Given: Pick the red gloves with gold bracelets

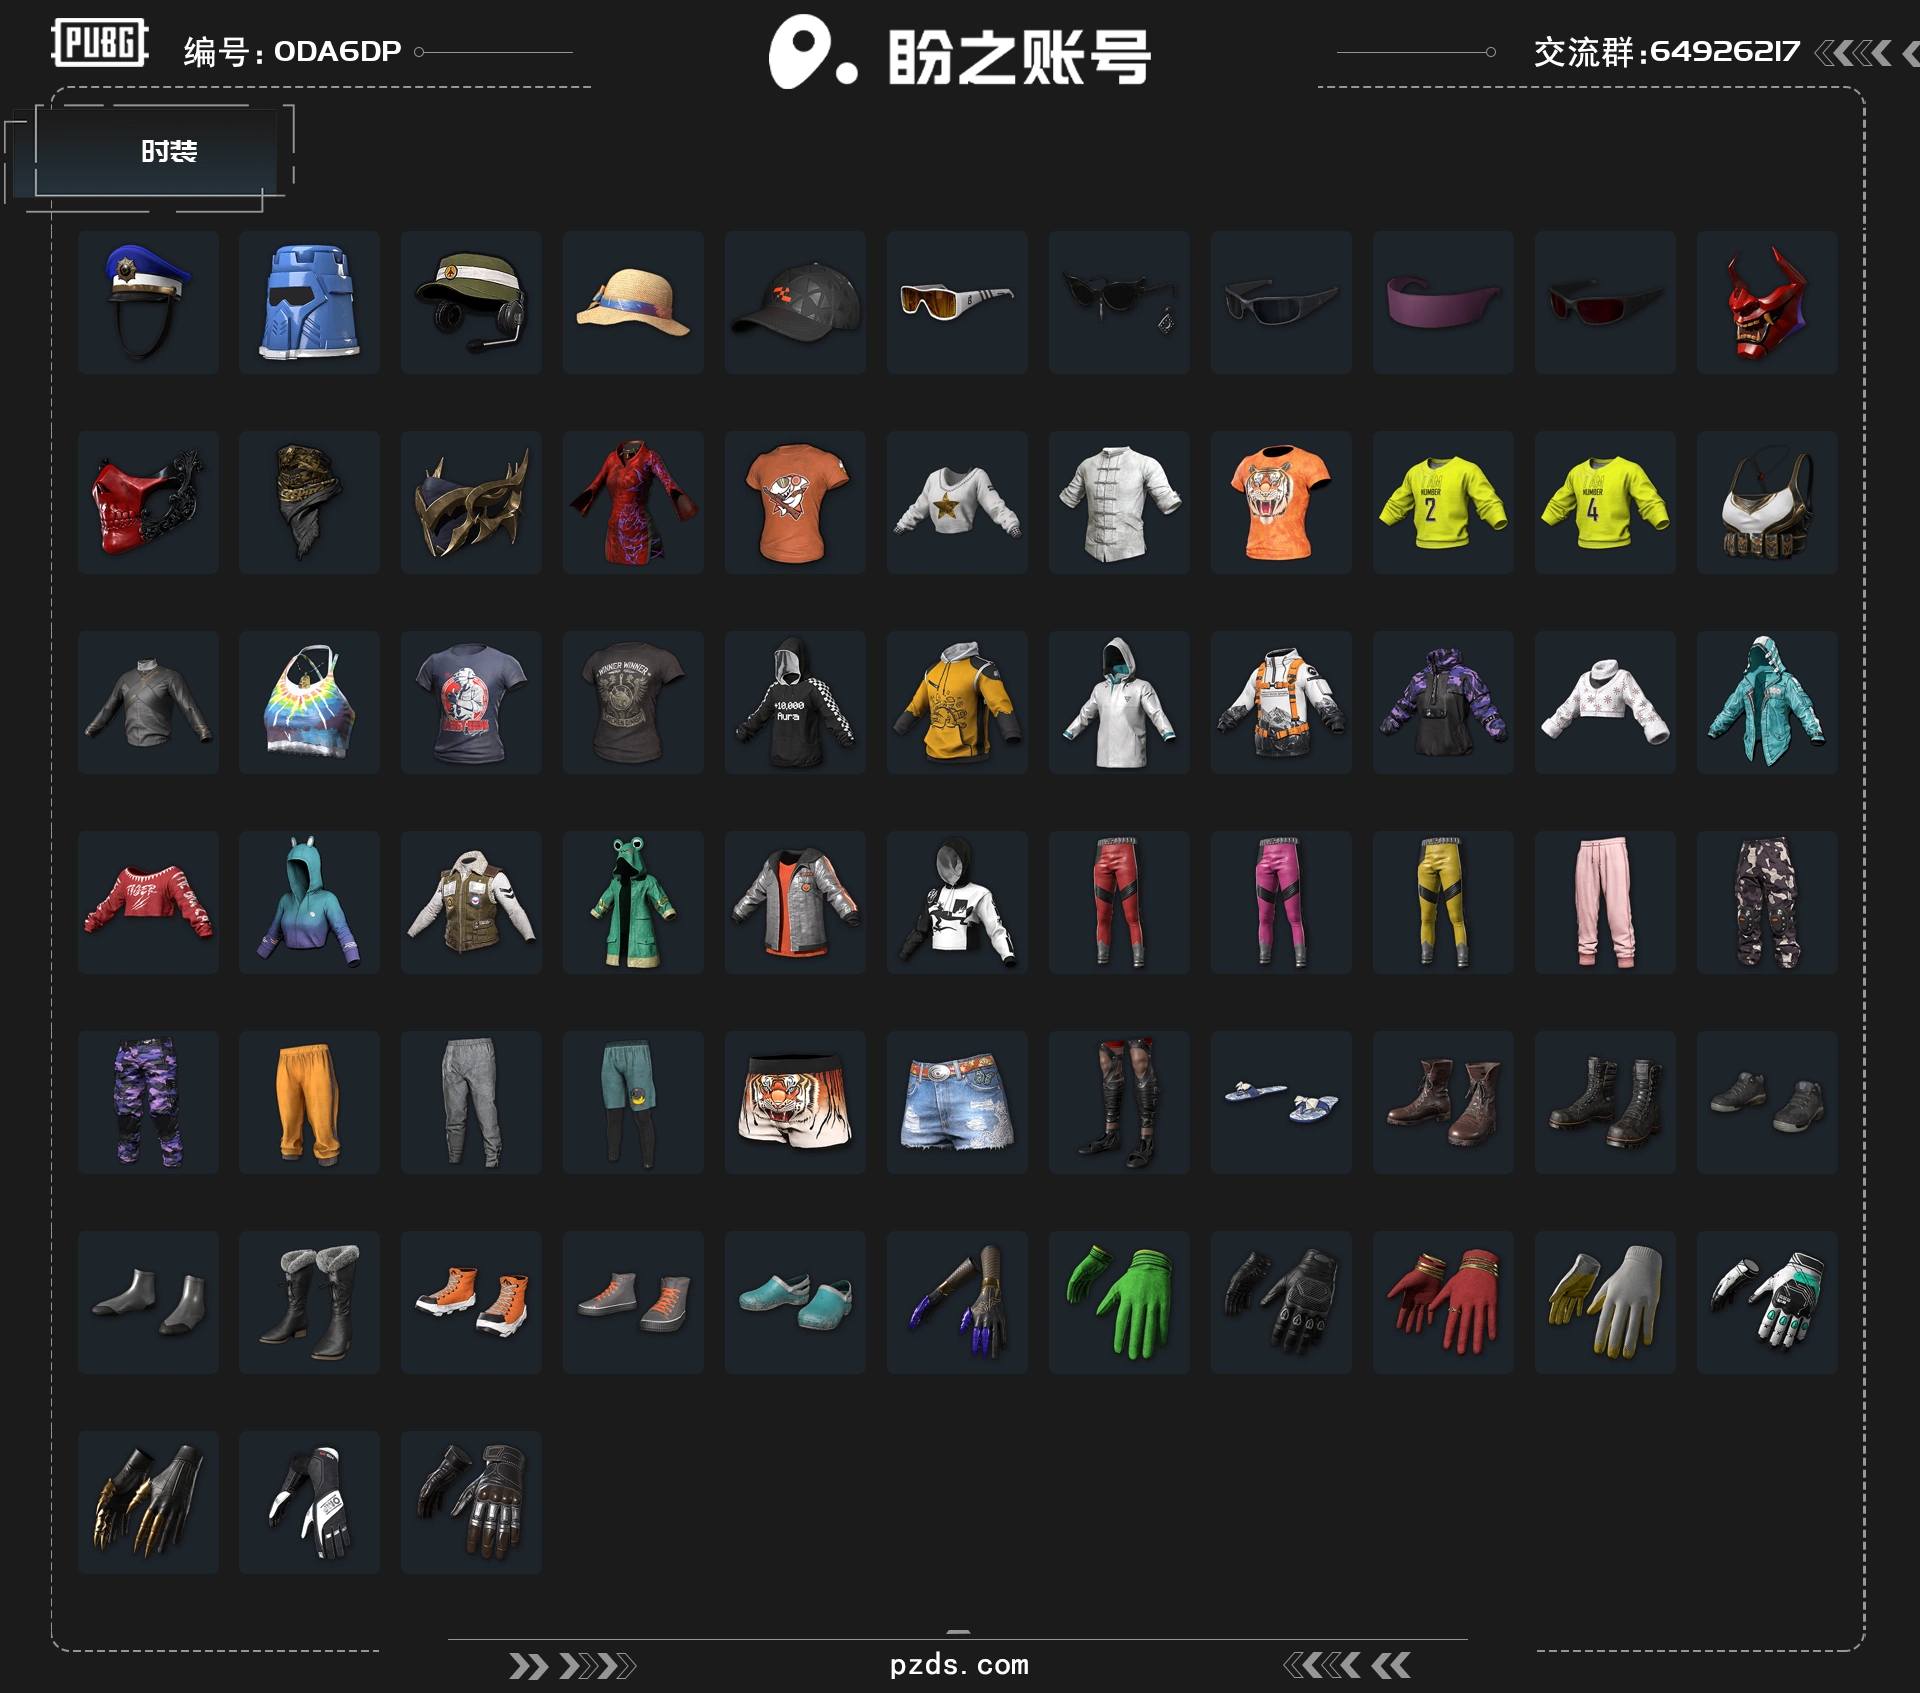Looking at the screenshot, I should coord(1443,1302).
